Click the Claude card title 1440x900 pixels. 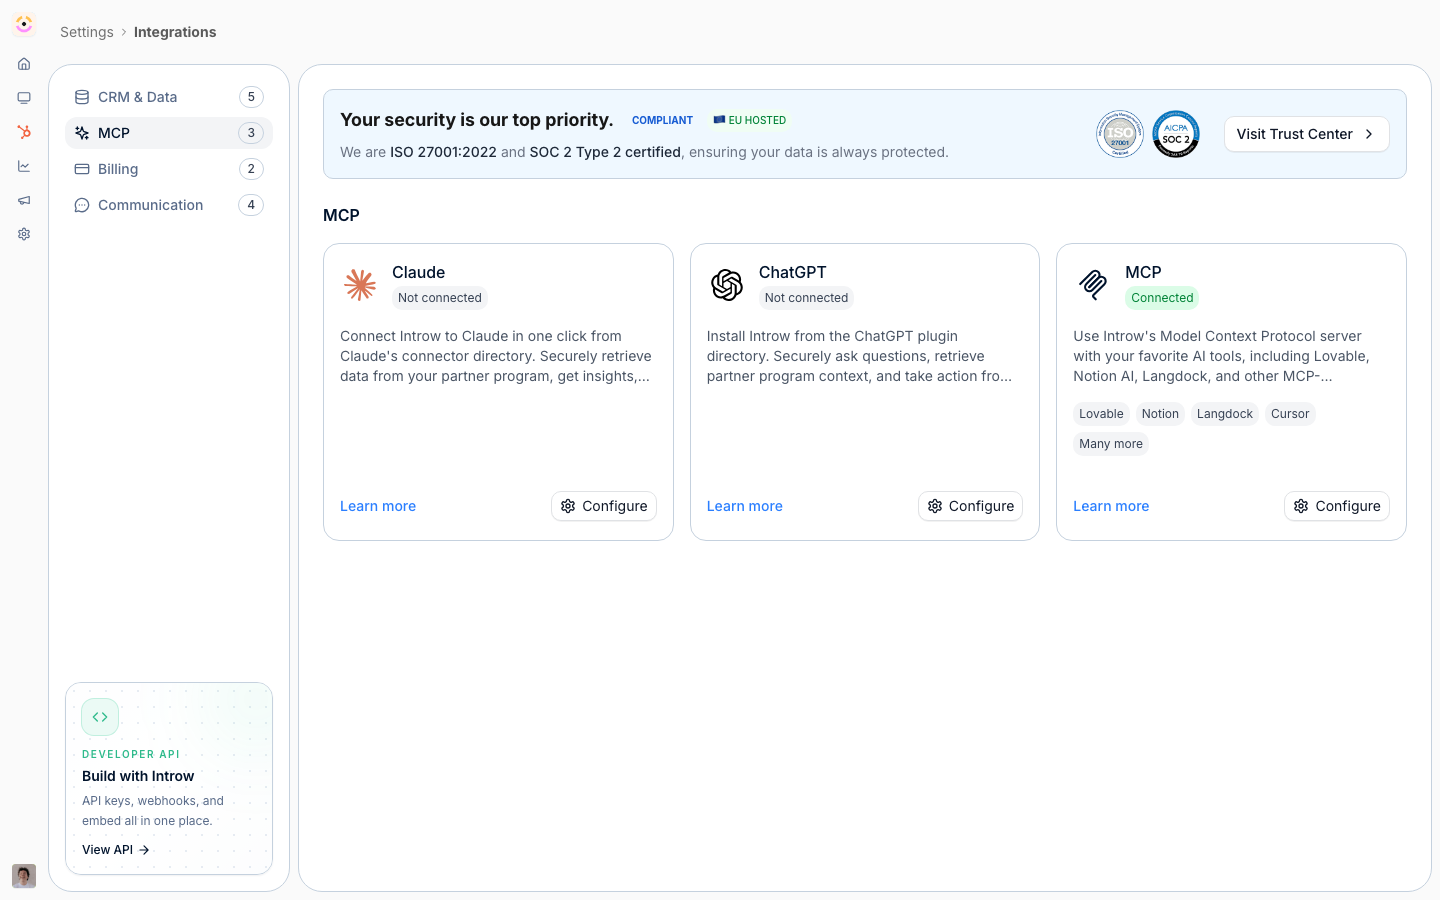[419, 272]
